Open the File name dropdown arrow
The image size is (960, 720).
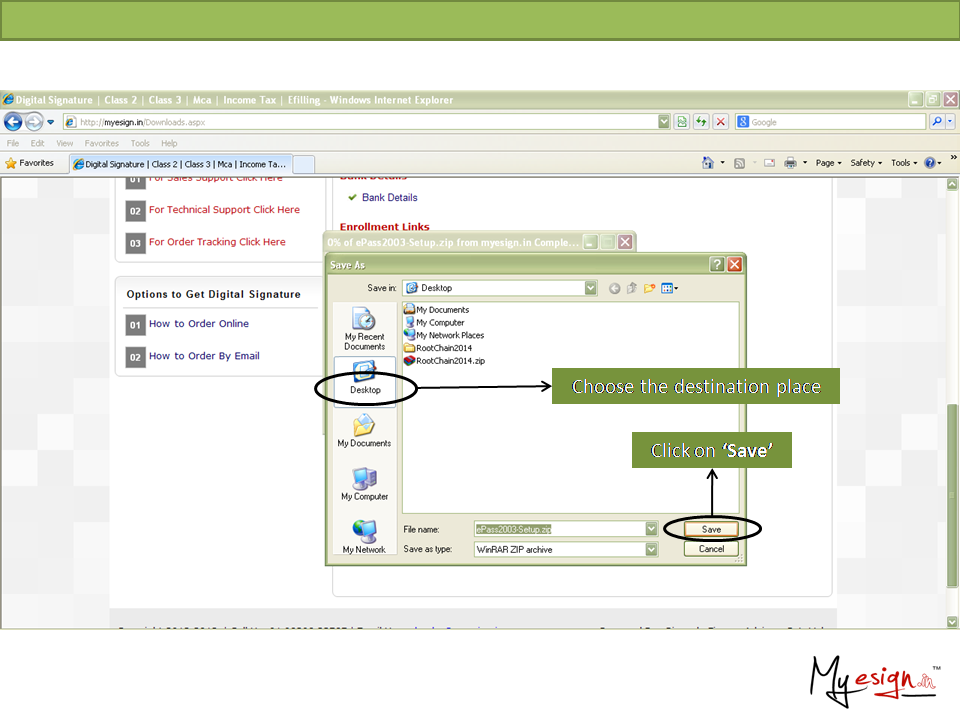pyautogui.click(x=651, y=529)
